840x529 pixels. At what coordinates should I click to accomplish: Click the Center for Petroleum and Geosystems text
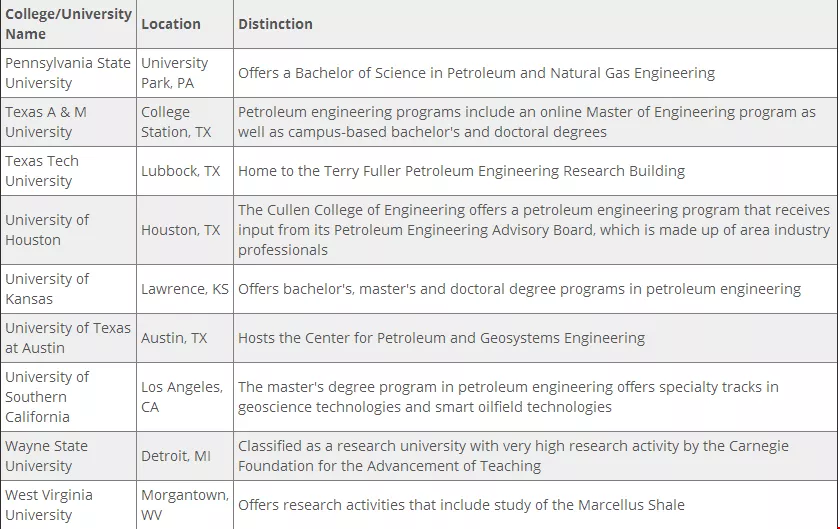[x=441, y=338]
